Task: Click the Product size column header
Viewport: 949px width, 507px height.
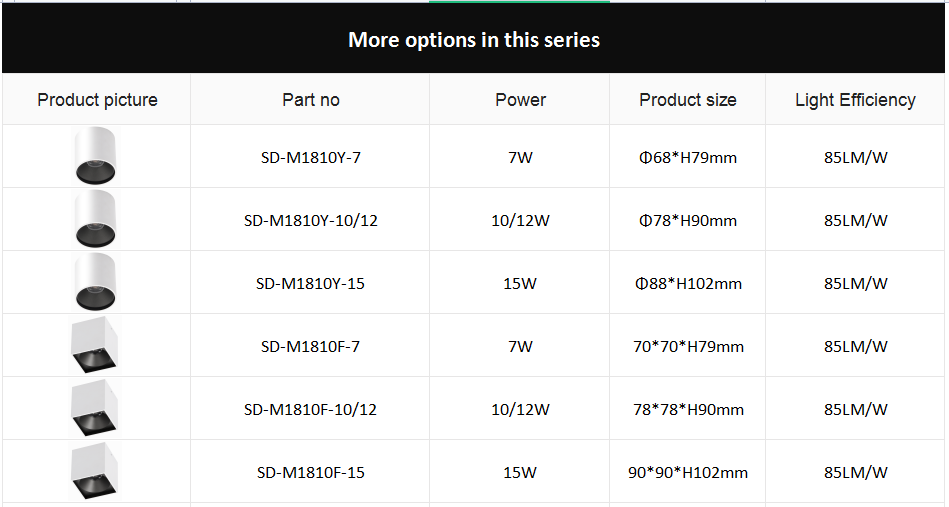Action: click(688, 100)
